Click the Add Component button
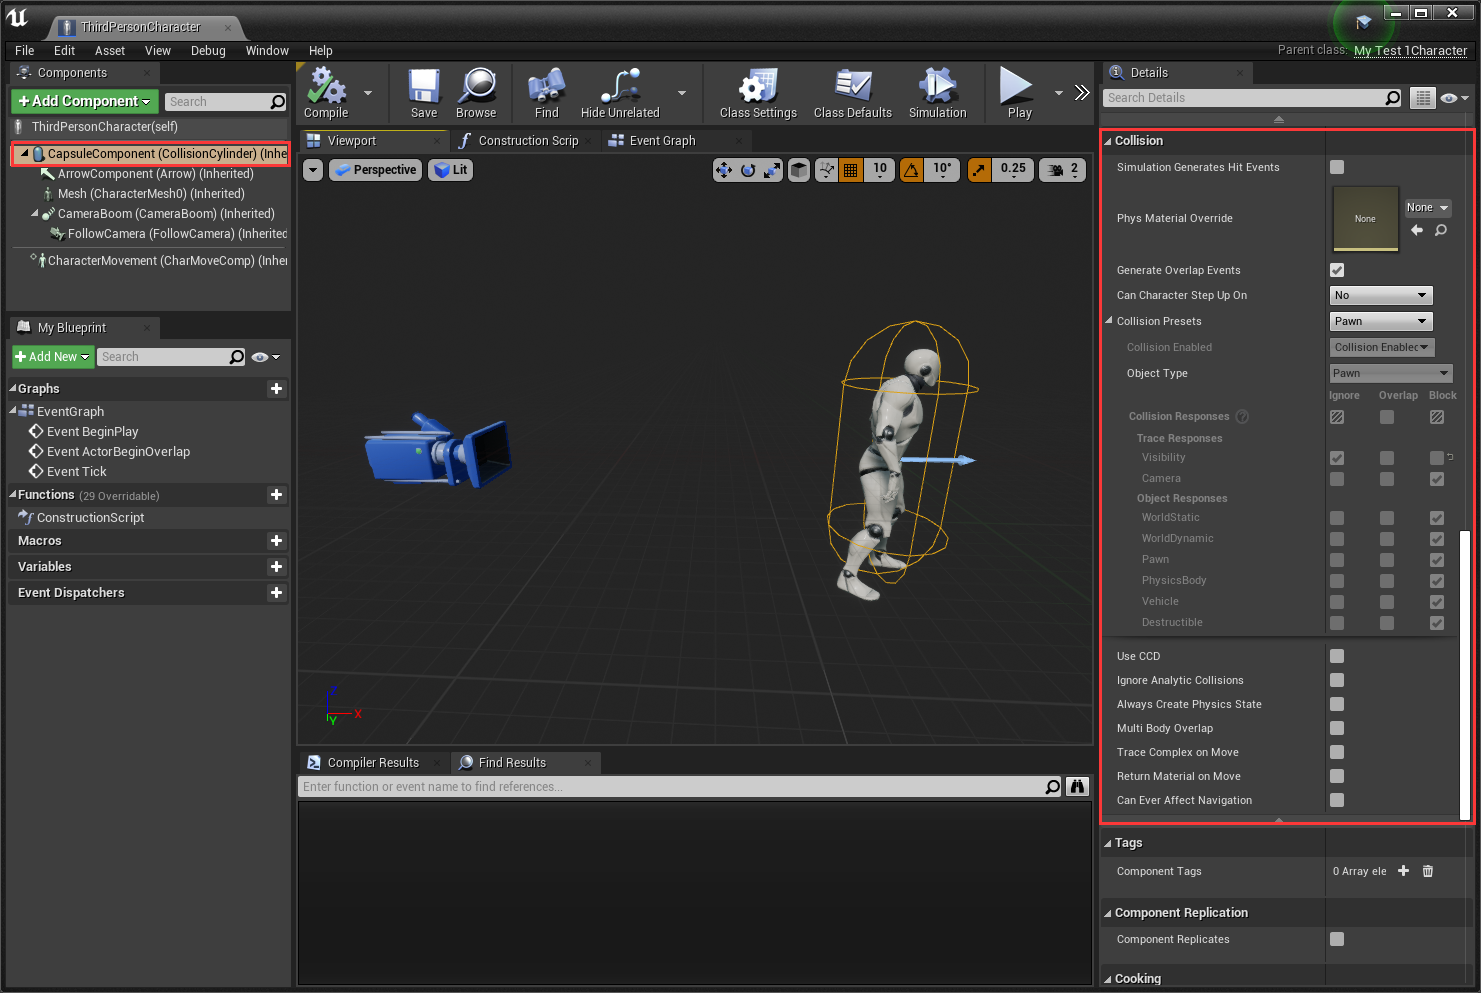Viewport: 1481px width, 993px height. [x=84, y=101]
